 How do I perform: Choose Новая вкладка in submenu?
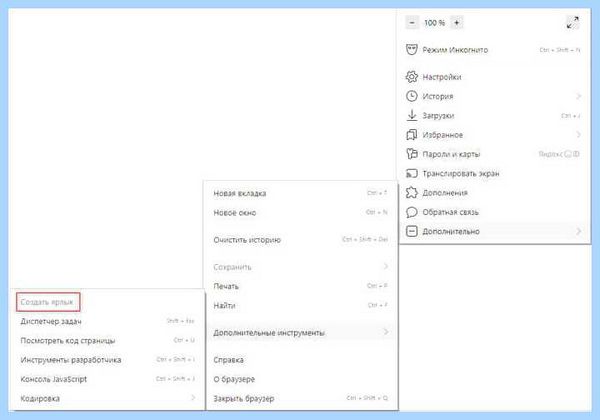pos(301,193)
